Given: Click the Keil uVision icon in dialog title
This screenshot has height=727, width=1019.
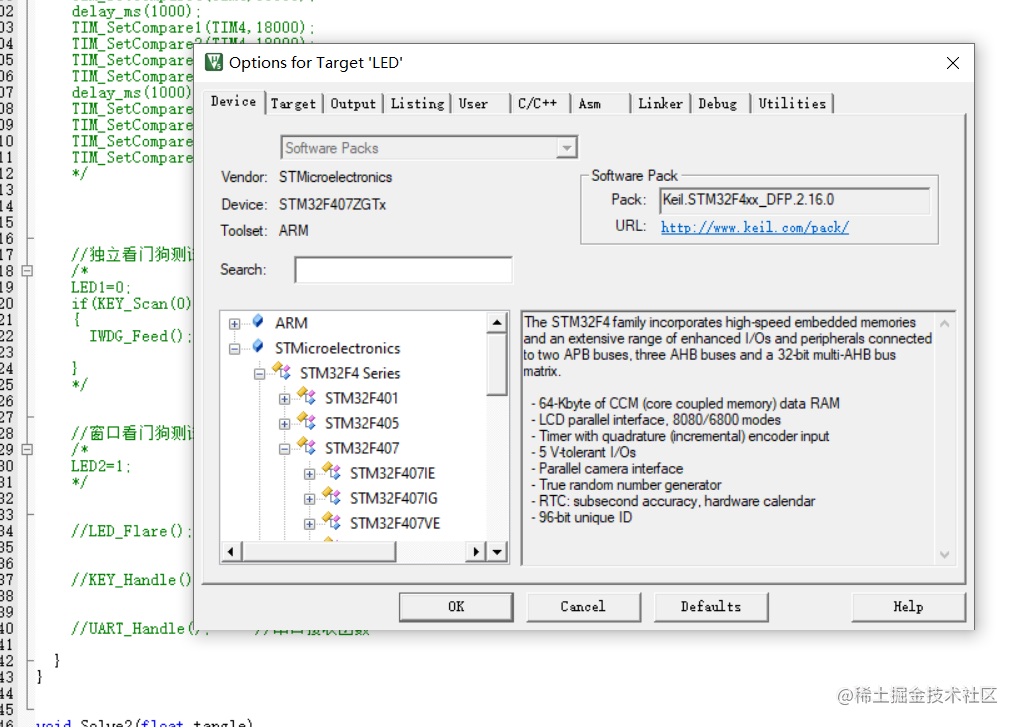Looking at the screenshot, I should click(x=214, y=62).
